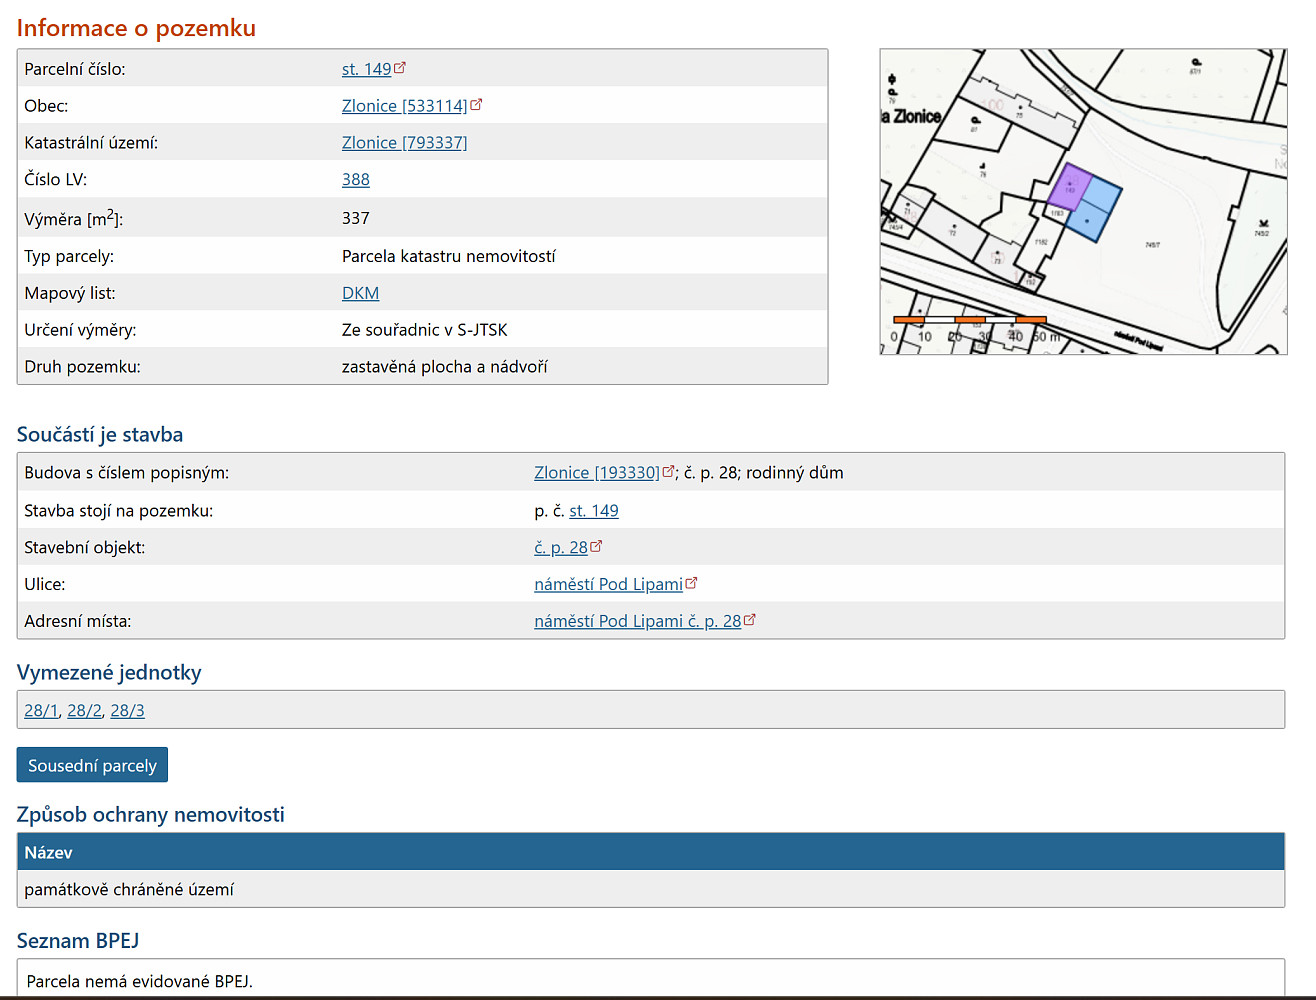Open ownership sheet number 388
The image size is (1316, 1000).
356,180
